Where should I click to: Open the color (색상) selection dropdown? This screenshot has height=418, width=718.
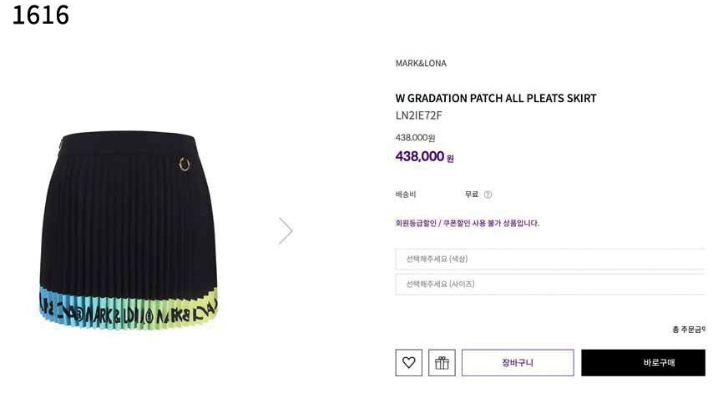550,259
